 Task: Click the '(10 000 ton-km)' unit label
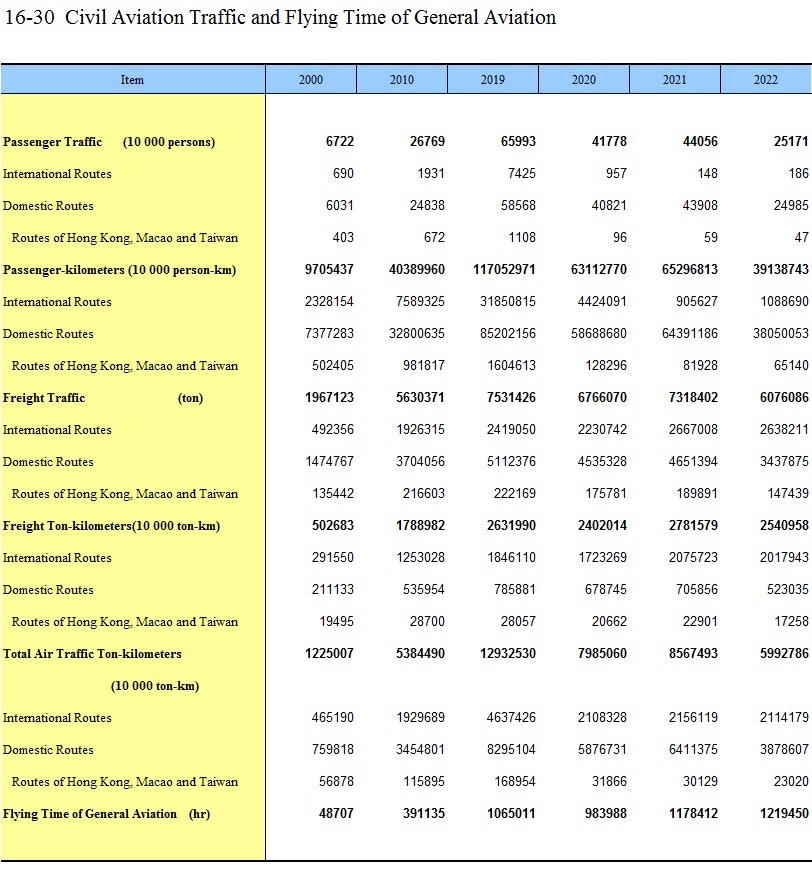pos(155,686)
